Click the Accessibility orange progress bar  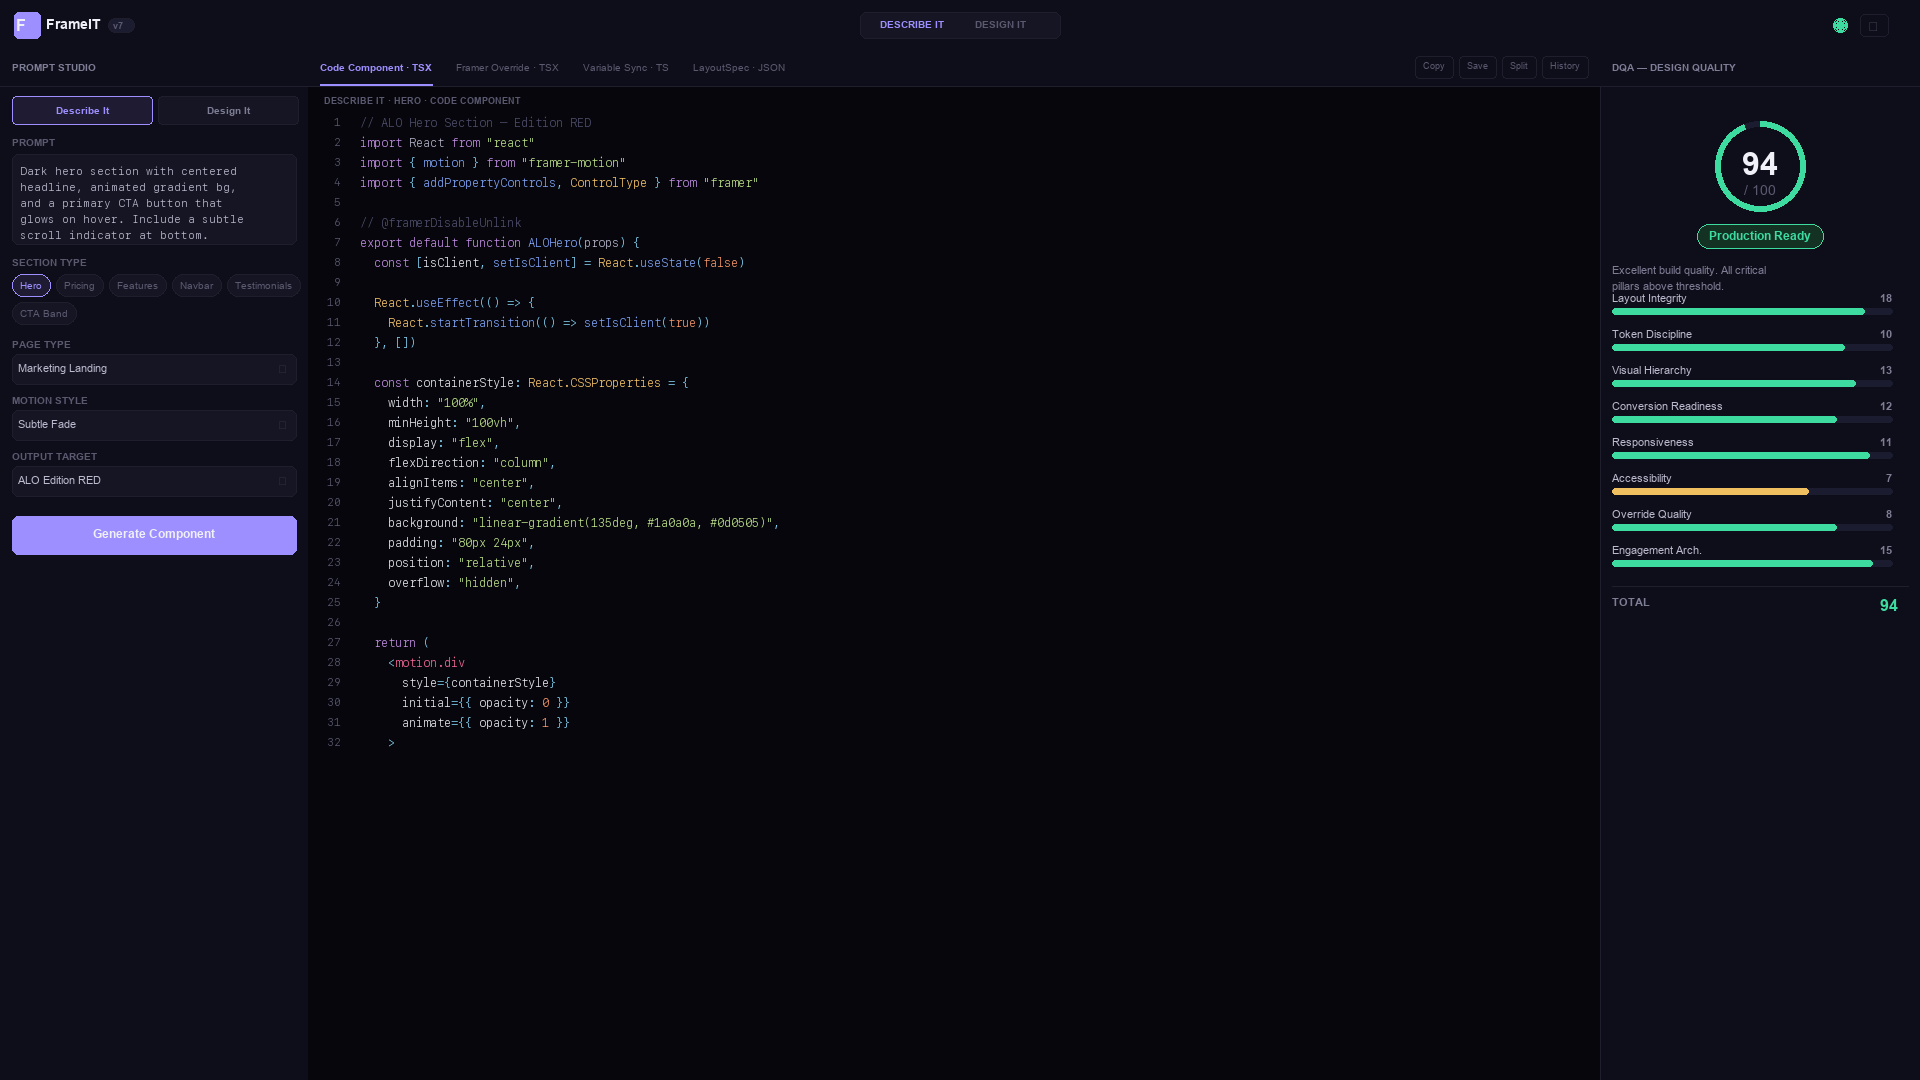1752,492
